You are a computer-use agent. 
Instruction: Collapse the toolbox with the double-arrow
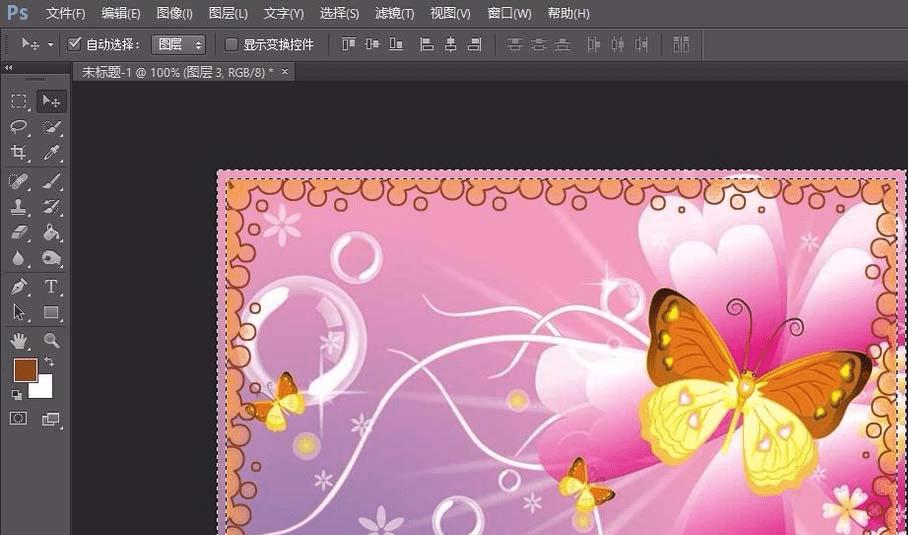coord(8,68)
